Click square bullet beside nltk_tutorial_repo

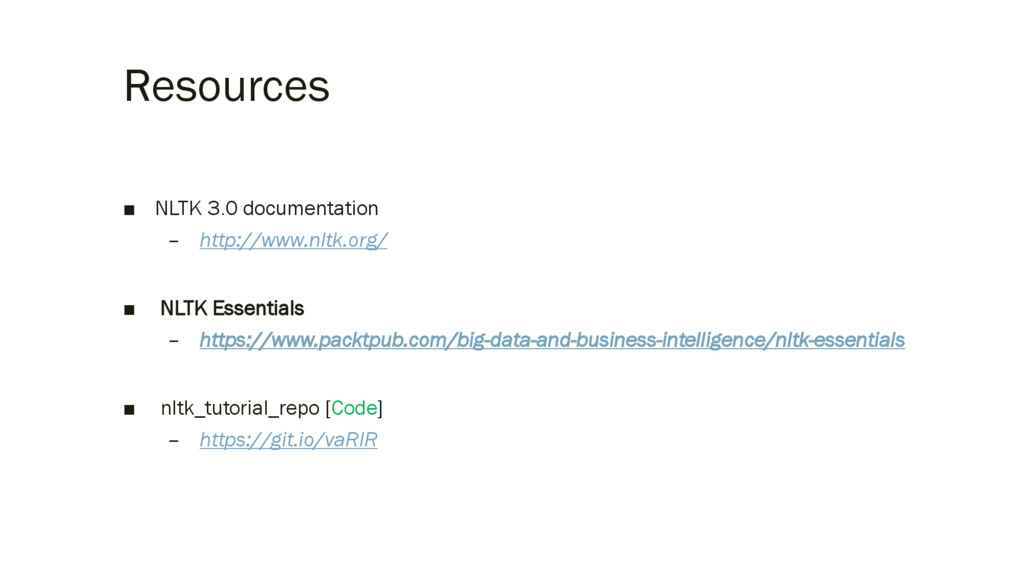(x=129, y=410)
